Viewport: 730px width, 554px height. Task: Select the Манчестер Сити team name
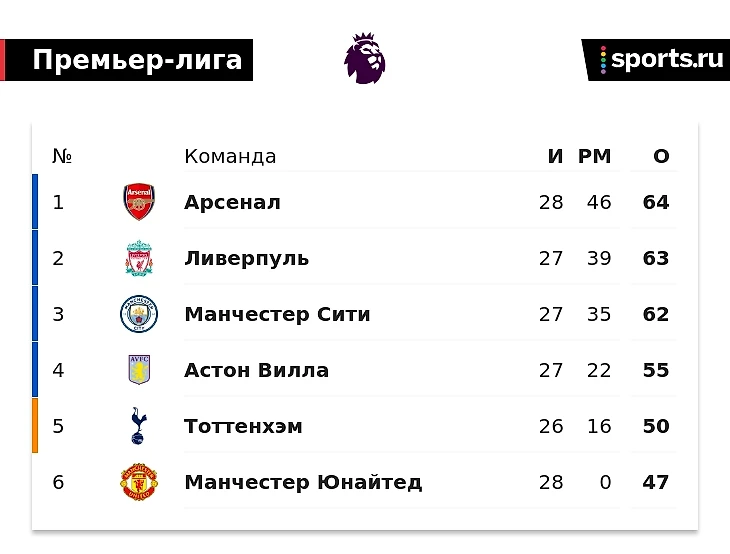point(277,314)
